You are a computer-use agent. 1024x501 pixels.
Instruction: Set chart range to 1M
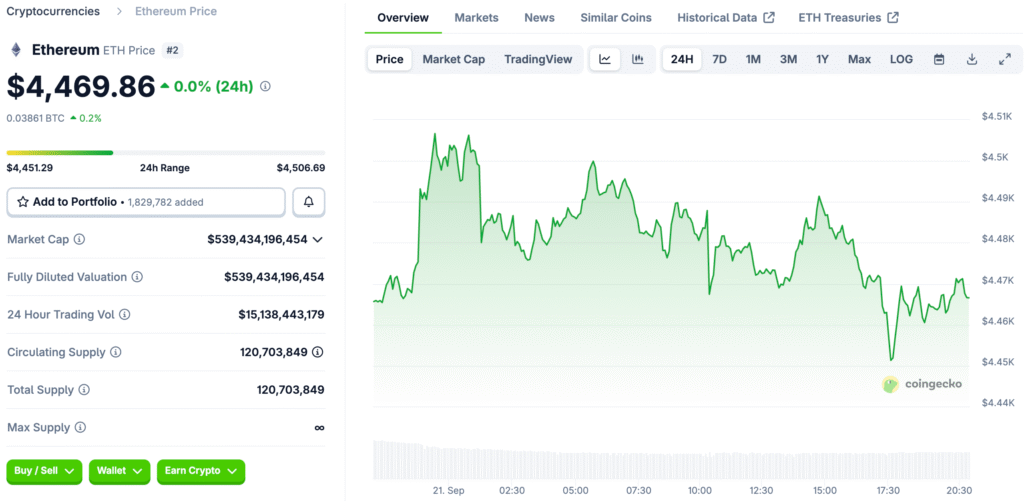point(753,59)
